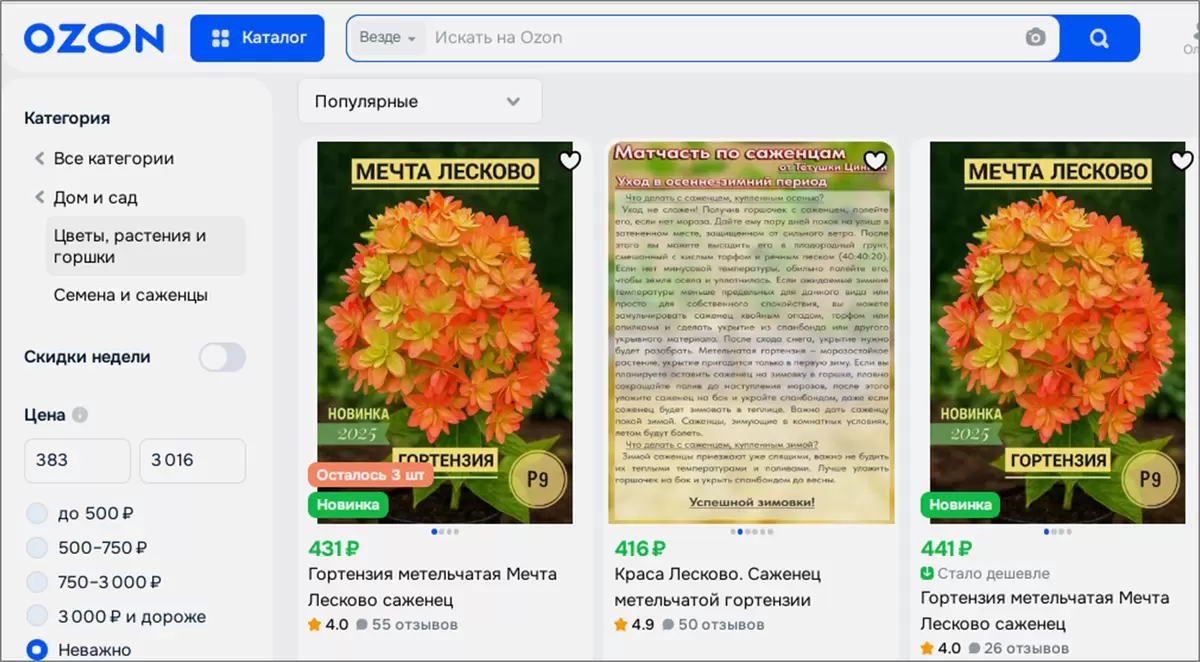Expand the Везде search scope dropdown

coord(388,38)
